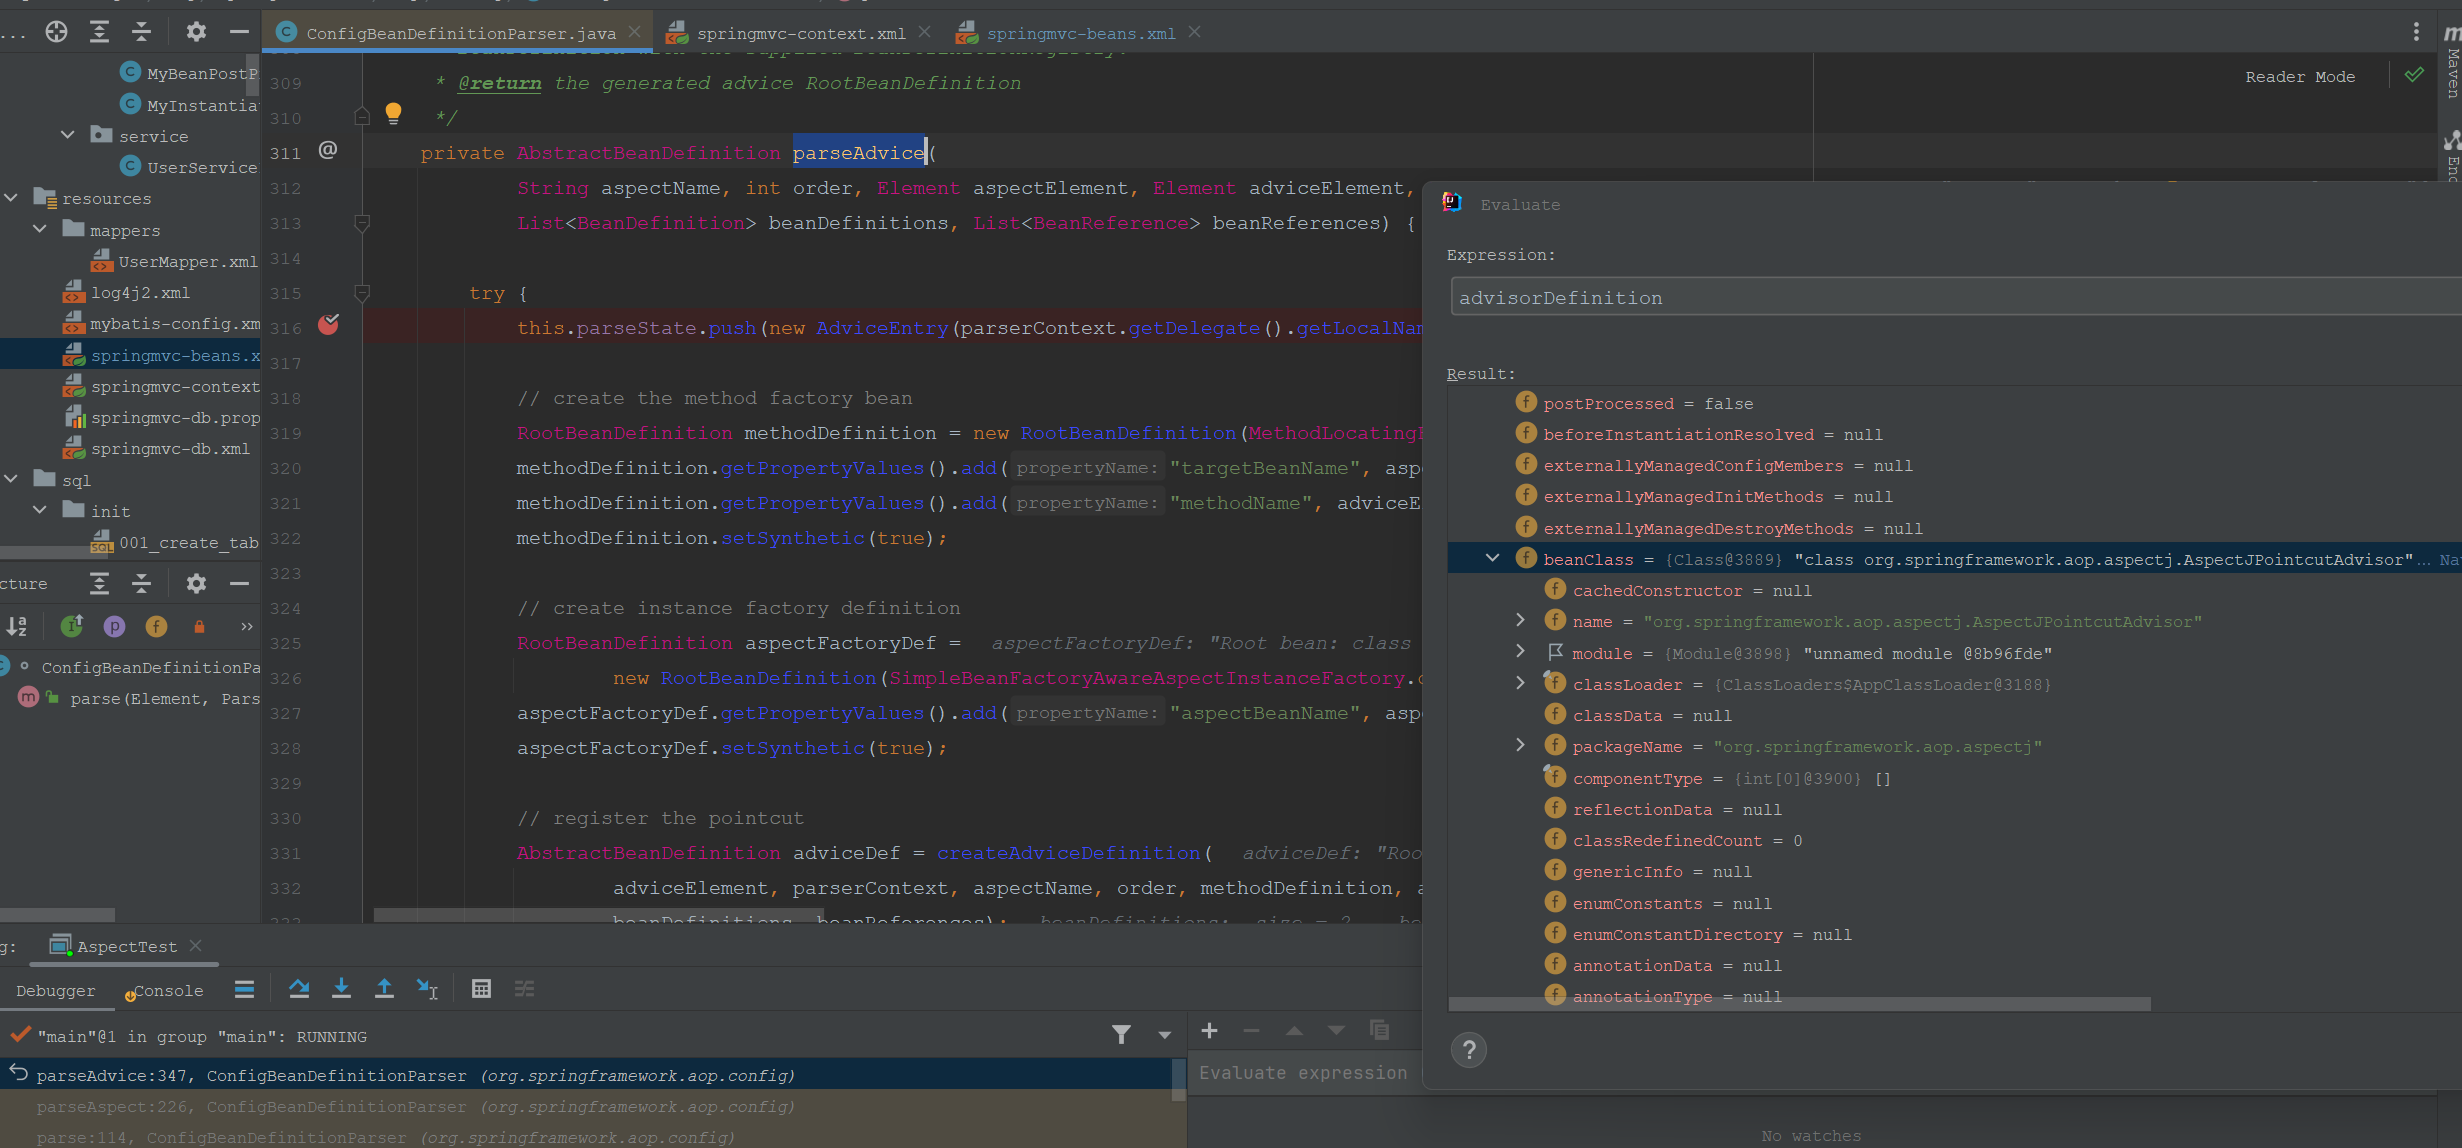Click the intention lightbulb at line 310
Viewport: 2462px width, 1148px height.
pyautogui.click(x=393, y=113)
